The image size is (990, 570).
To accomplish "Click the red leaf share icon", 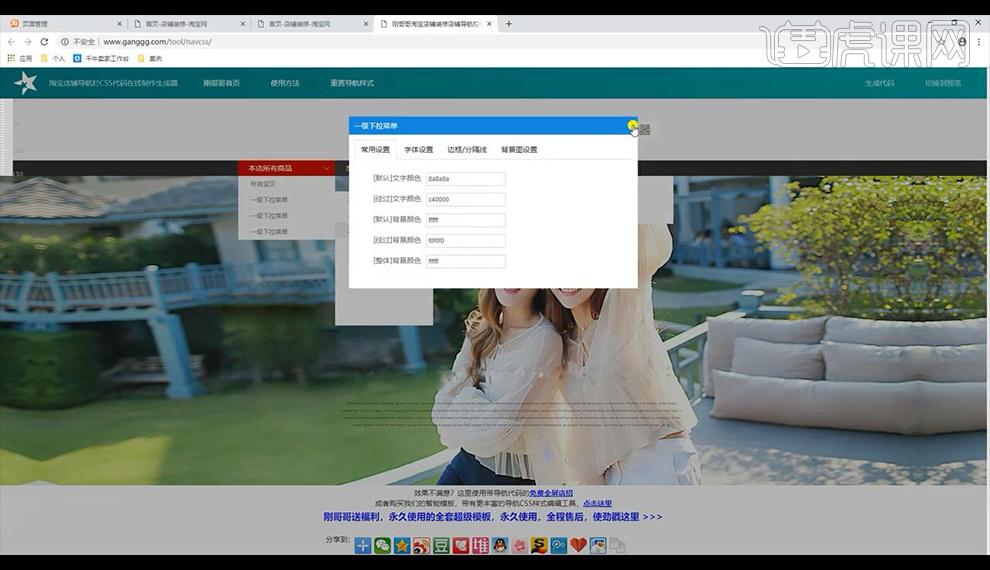I will click(x=460, y=545).
